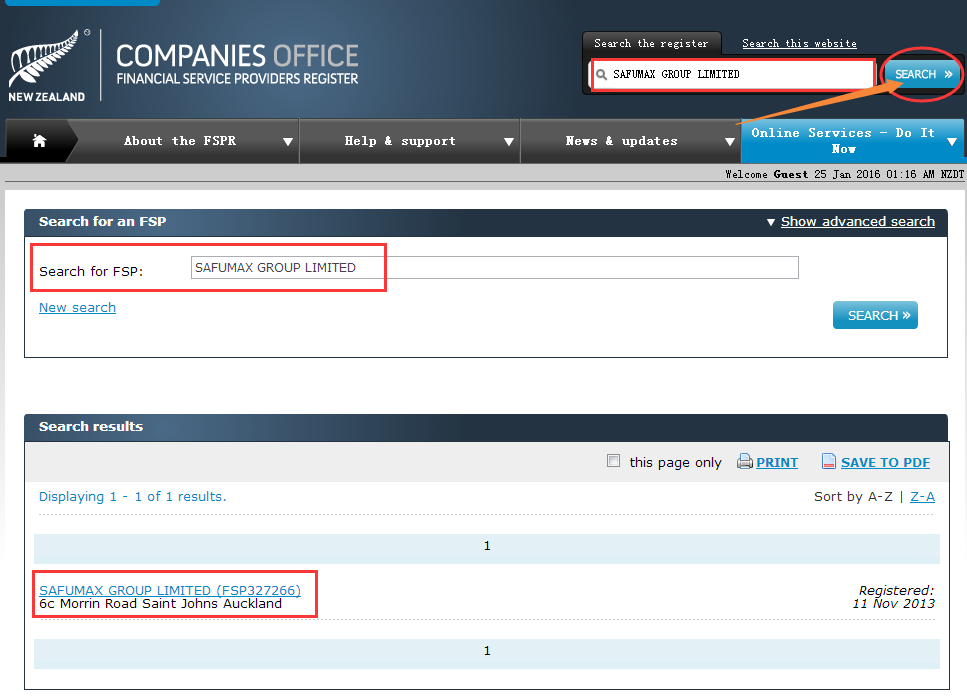Click the Welcome Guest date text
This screenshot has width=967, height=698.
pos(844,174)
